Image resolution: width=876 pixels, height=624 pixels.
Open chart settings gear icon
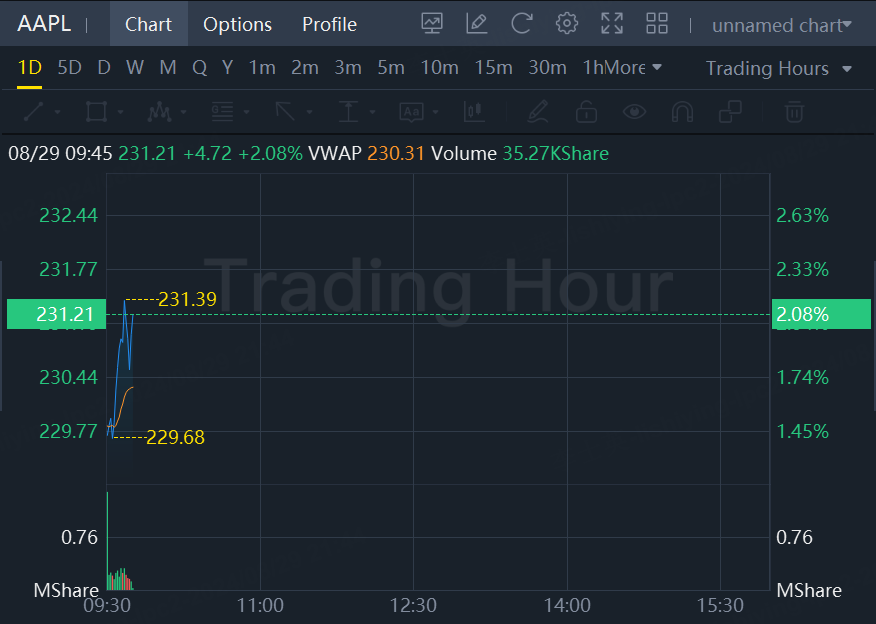567,24
